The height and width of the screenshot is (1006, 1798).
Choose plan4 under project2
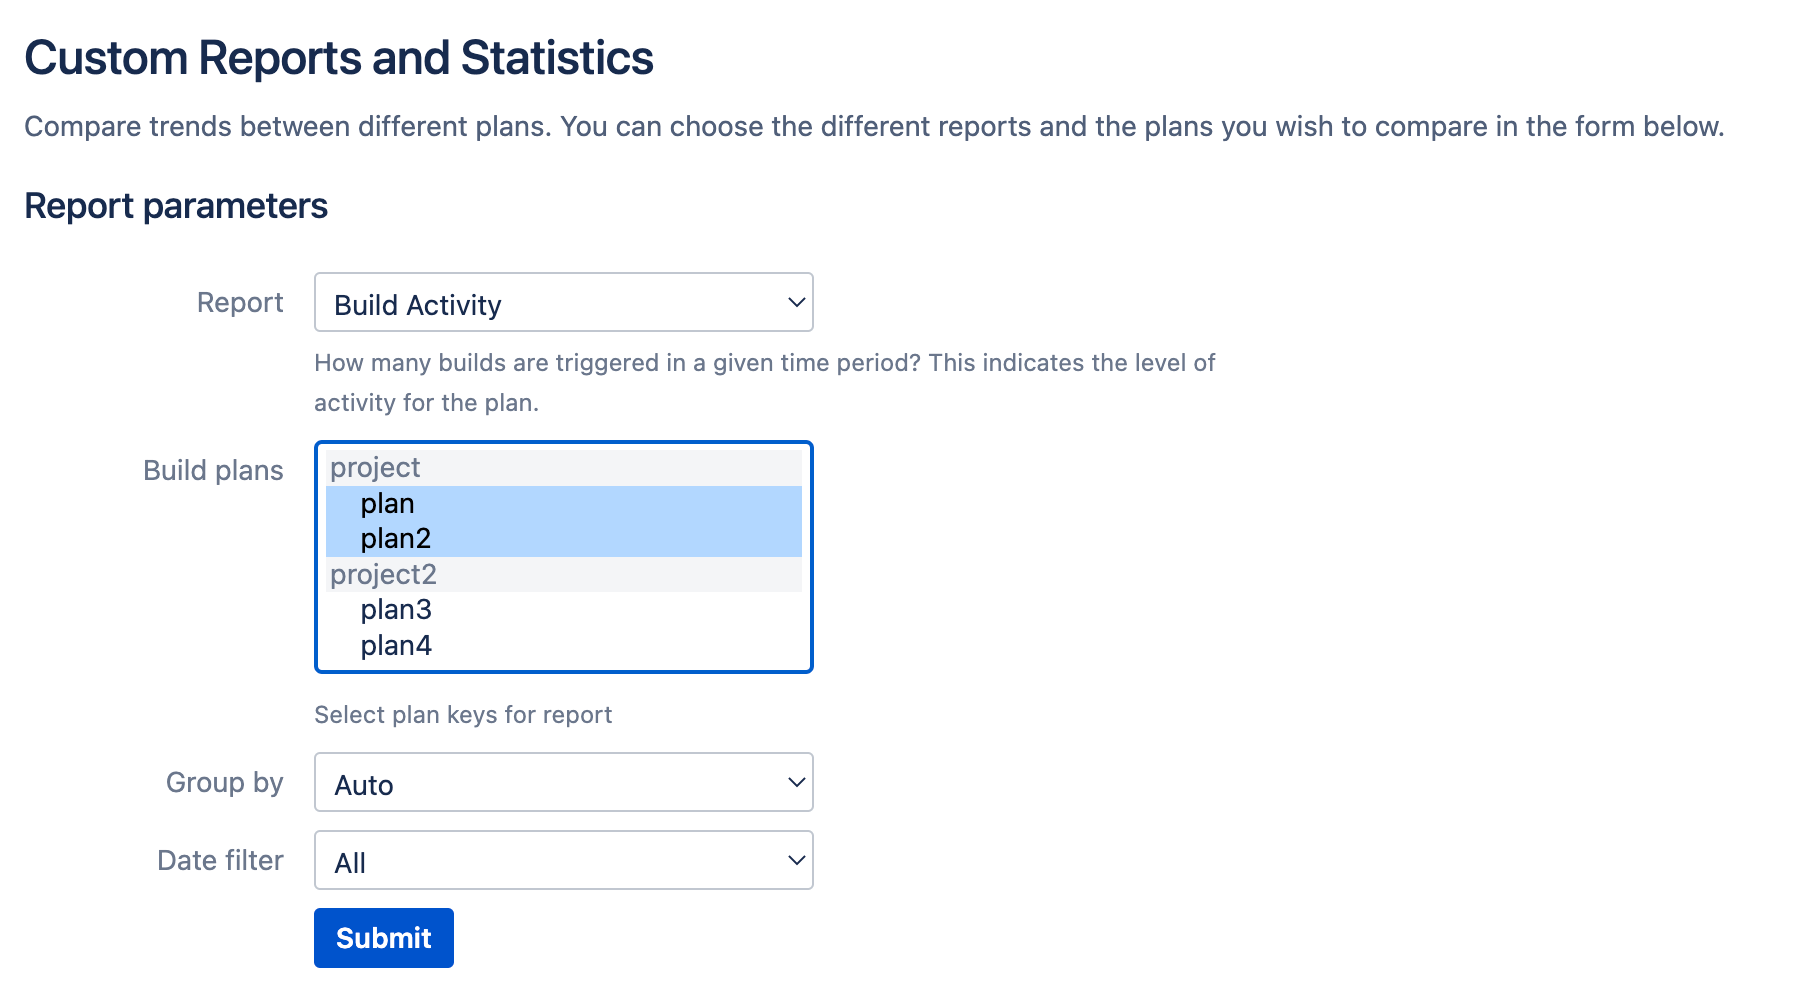564,646
